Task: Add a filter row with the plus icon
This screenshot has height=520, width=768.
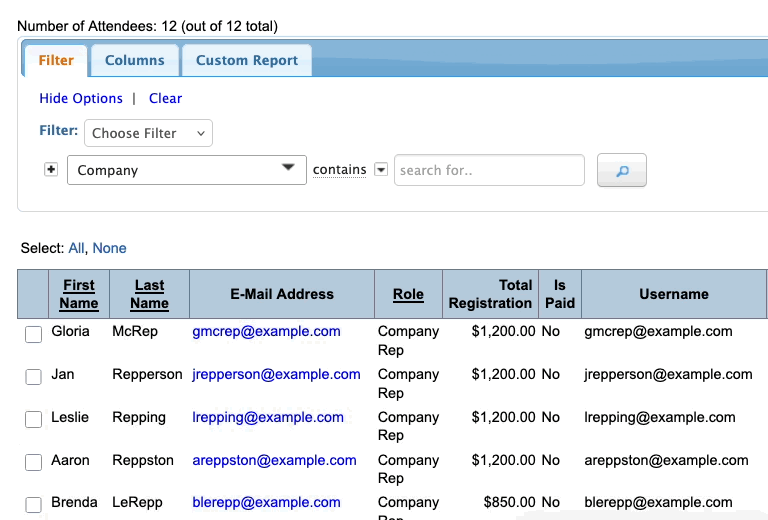Action: pos(51,169)
